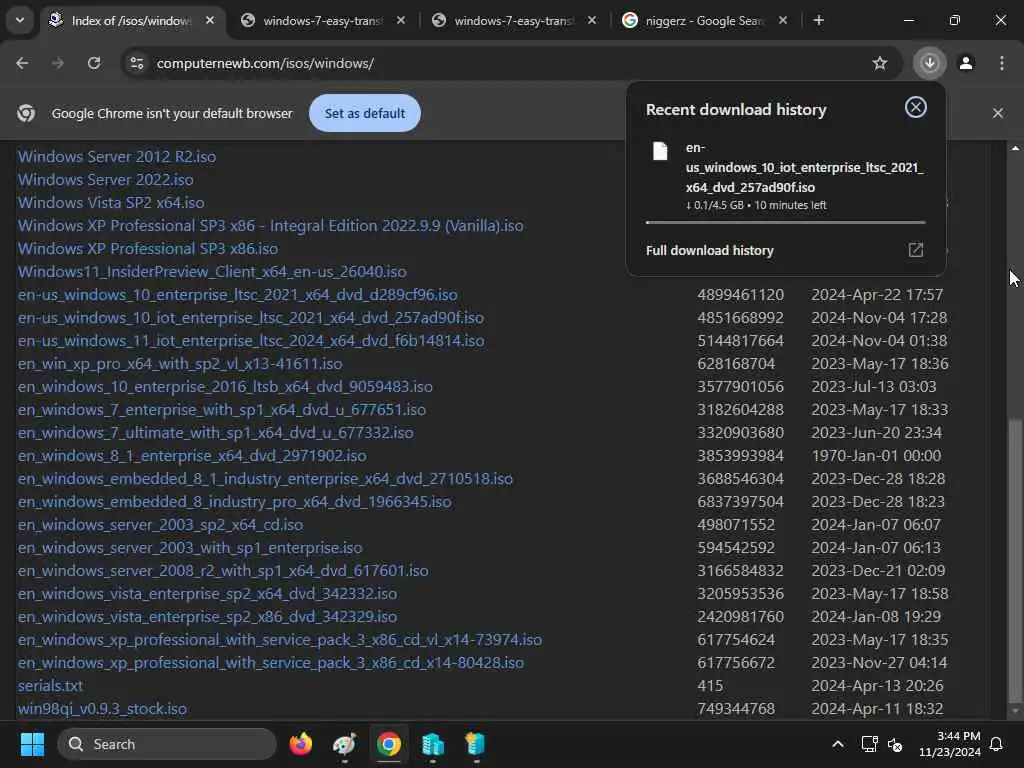
Task: Open vista_enterprise_sp2_x86_dvd_342329 iso
Action: 207,616
